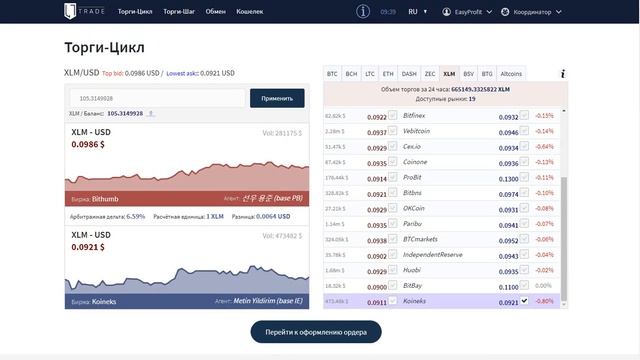Screen dimensions: 640x360
Task: Click the Биржа: Koineks label
Action: click(x=94, y=302)
